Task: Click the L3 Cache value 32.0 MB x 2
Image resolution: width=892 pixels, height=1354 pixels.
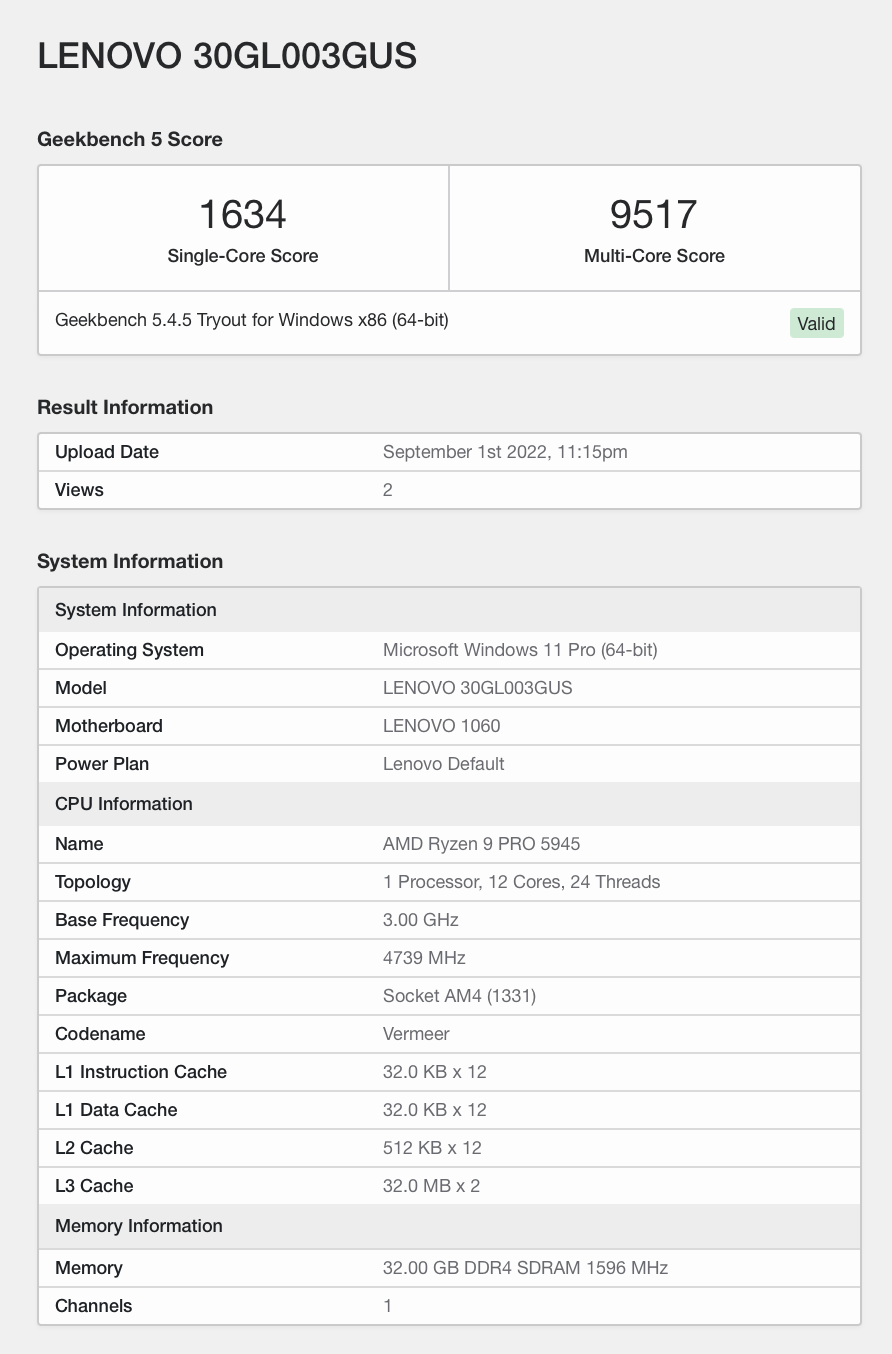Action: tap(431, 1186)
